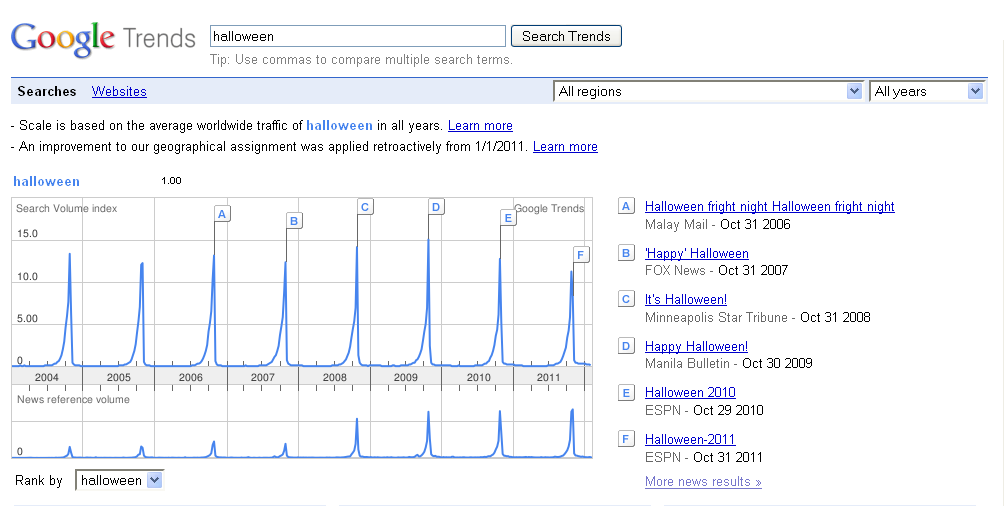Click chart marker B flag for 2007

click(294, 221)
